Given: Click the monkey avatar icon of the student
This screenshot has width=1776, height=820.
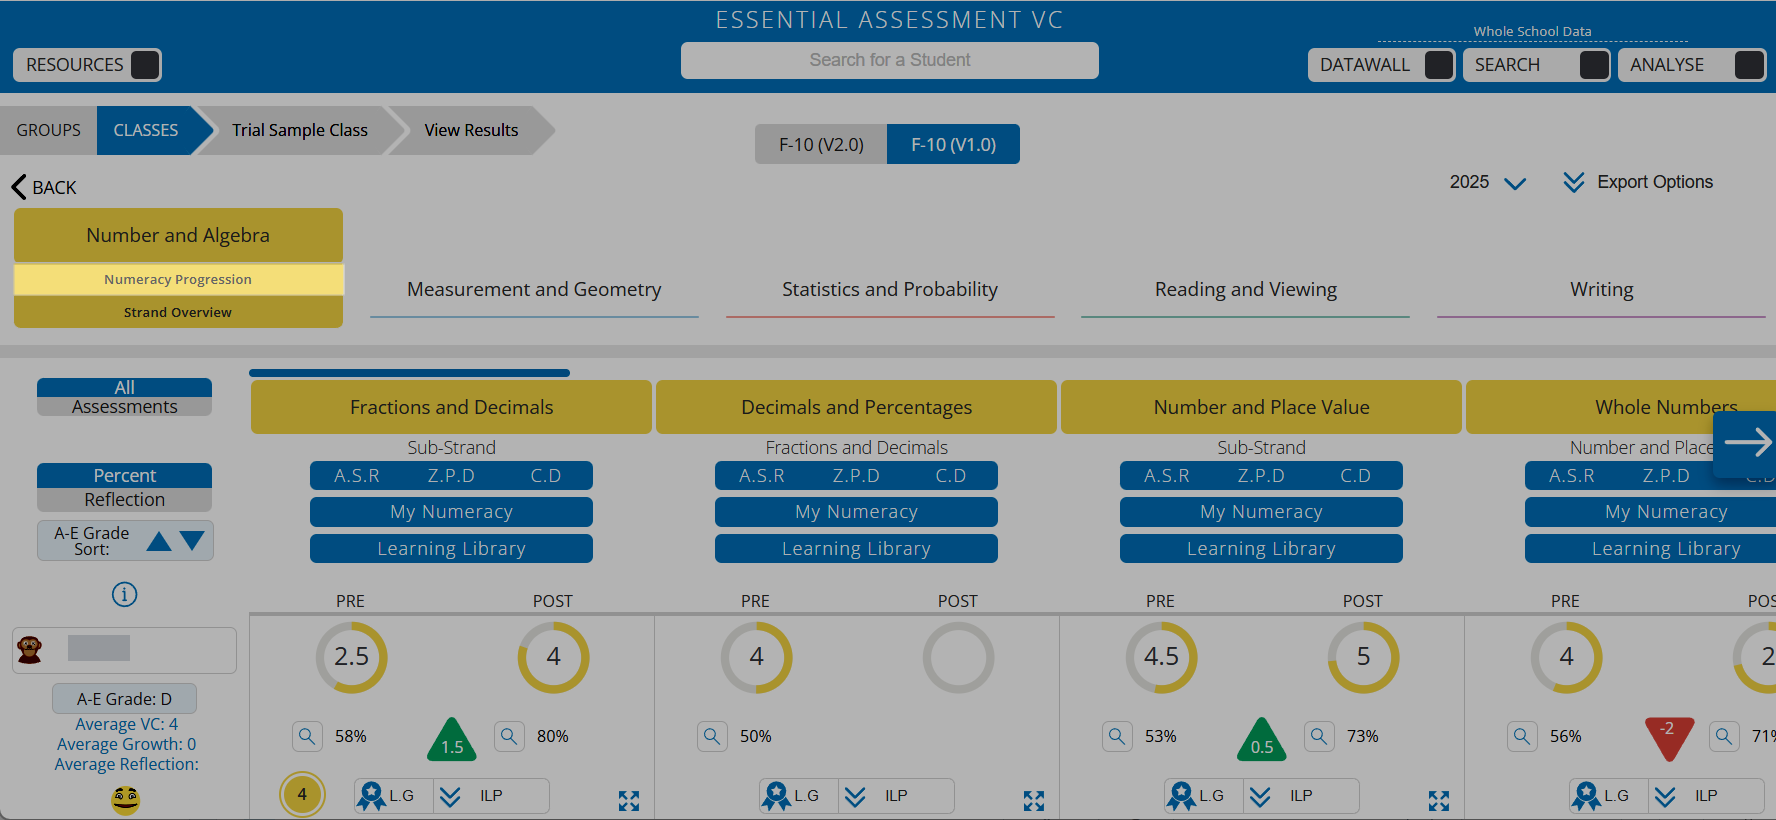Looking at the screenshot, I should 30,650.
